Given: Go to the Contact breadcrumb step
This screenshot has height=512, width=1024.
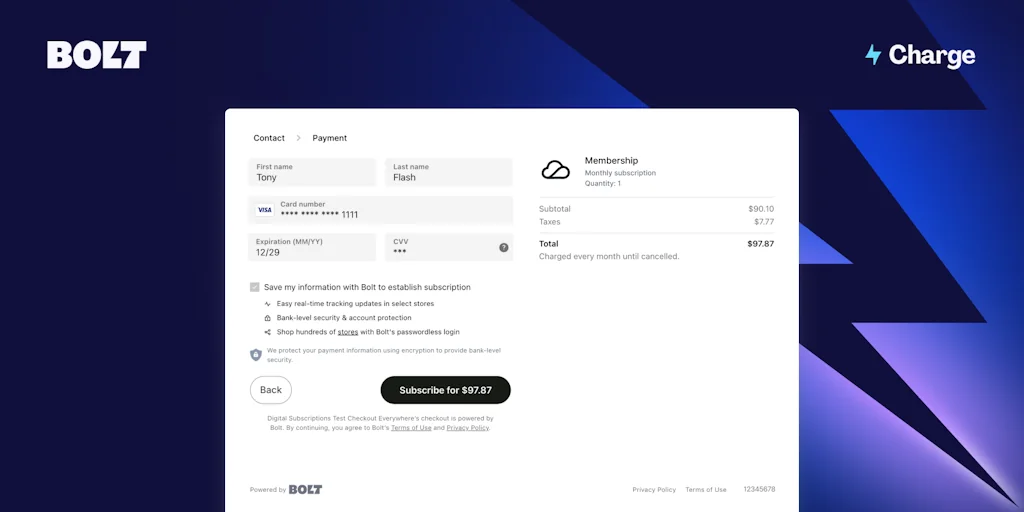Looking at the screenshot, I should (x=269, y=138).
